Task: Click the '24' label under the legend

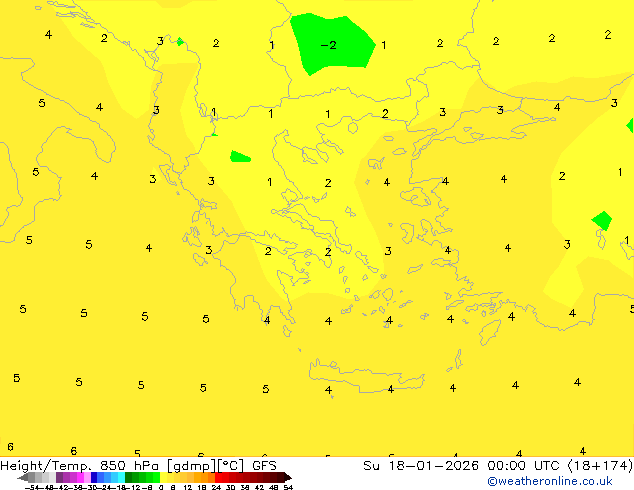Action: coord(216,487)
